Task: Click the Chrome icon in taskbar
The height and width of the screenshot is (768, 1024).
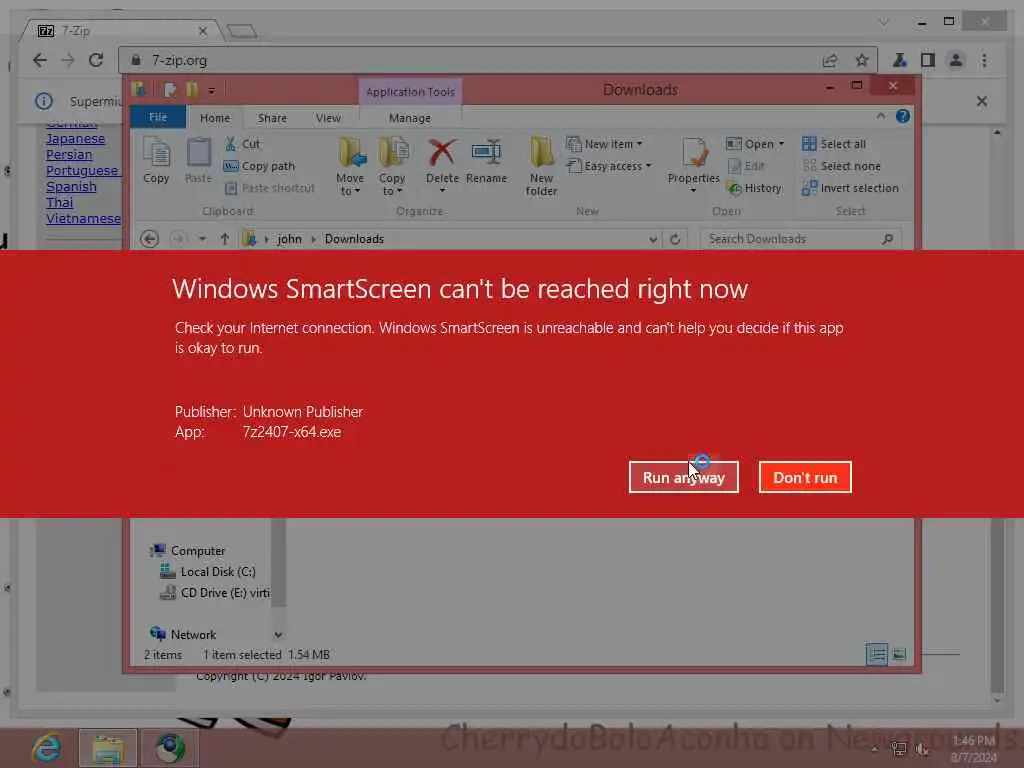Action: pos(170,748)
